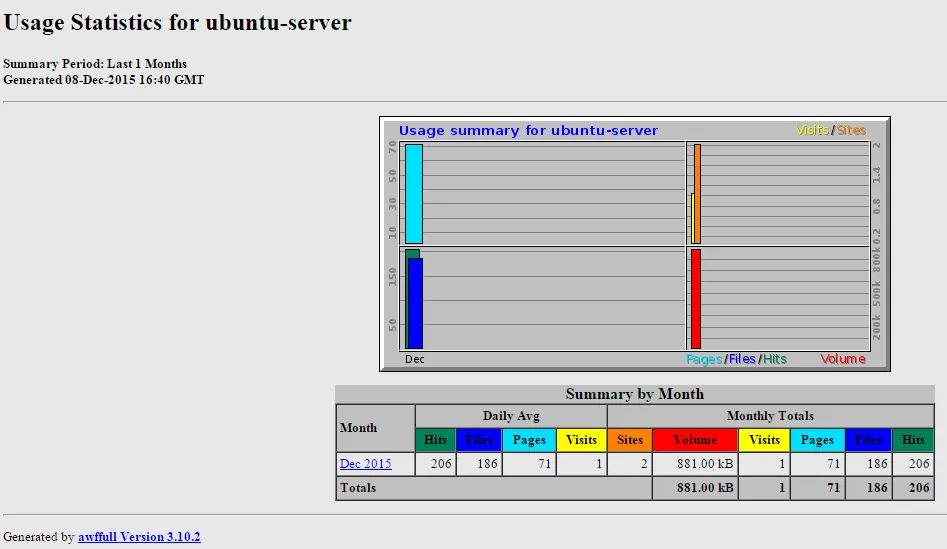This screenshot has width=947, height=549.
Task: Click the chart title 'Usage summary for ubuntu-server'
Action: point(528,130)
